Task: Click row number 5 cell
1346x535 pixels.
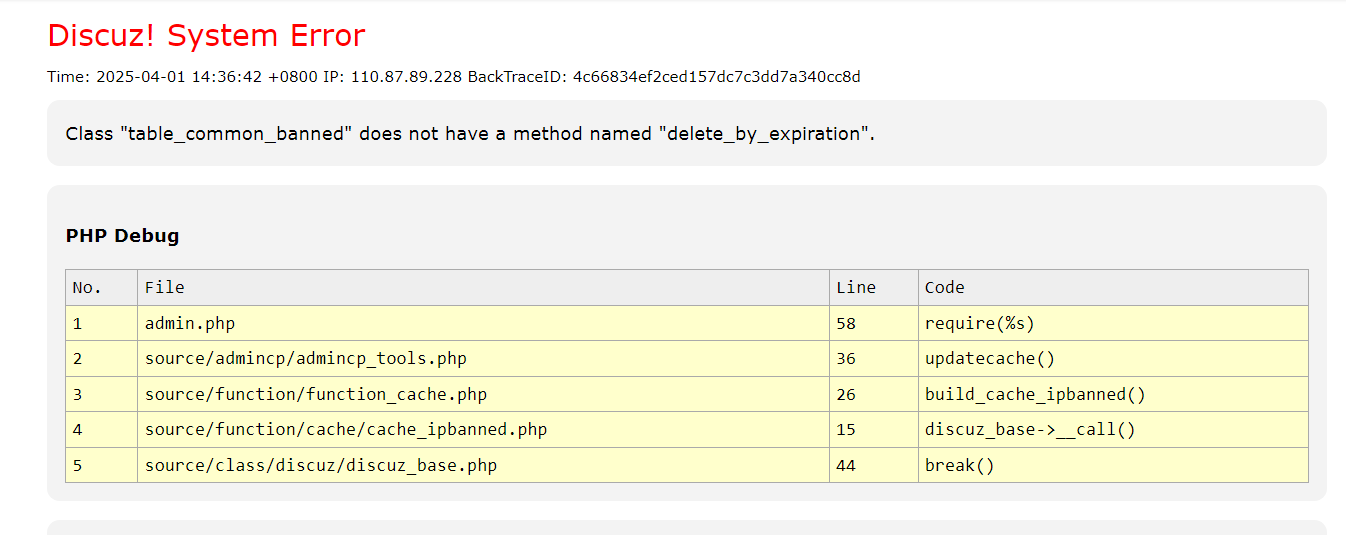Action: tap(102, 465)
